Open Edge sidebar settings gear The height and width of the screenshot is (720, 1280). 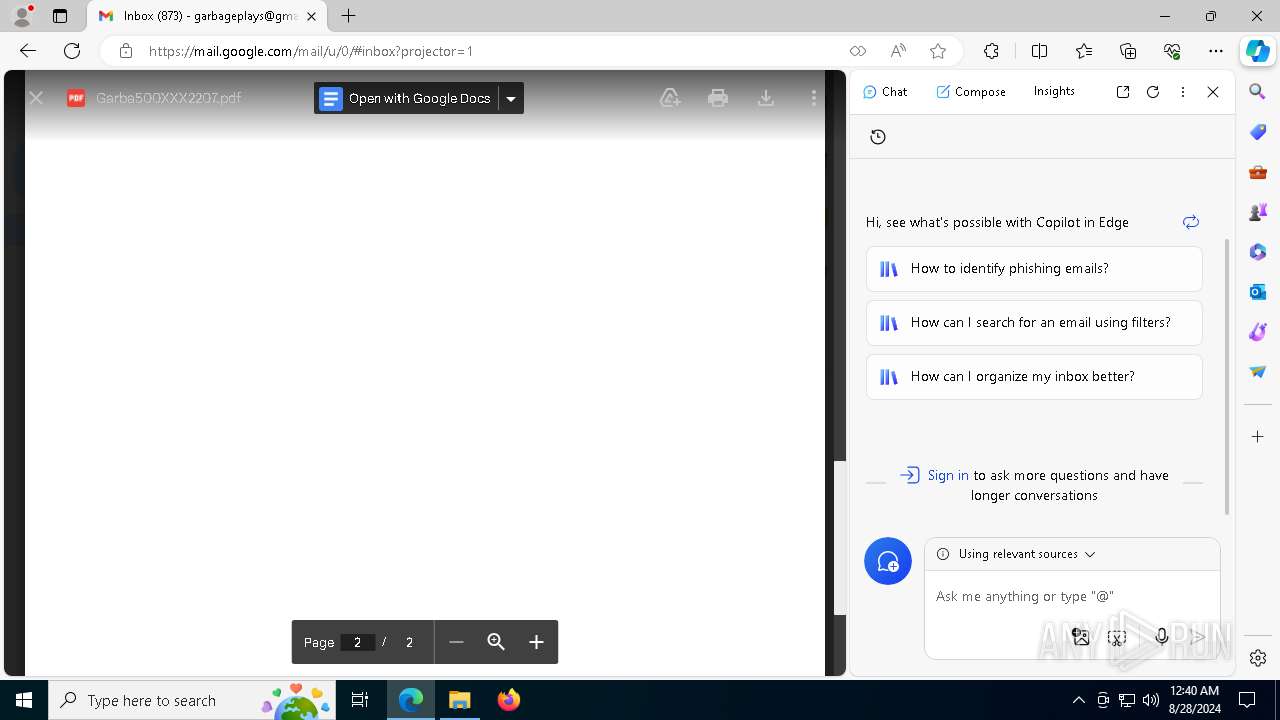tap(1258, 658)
